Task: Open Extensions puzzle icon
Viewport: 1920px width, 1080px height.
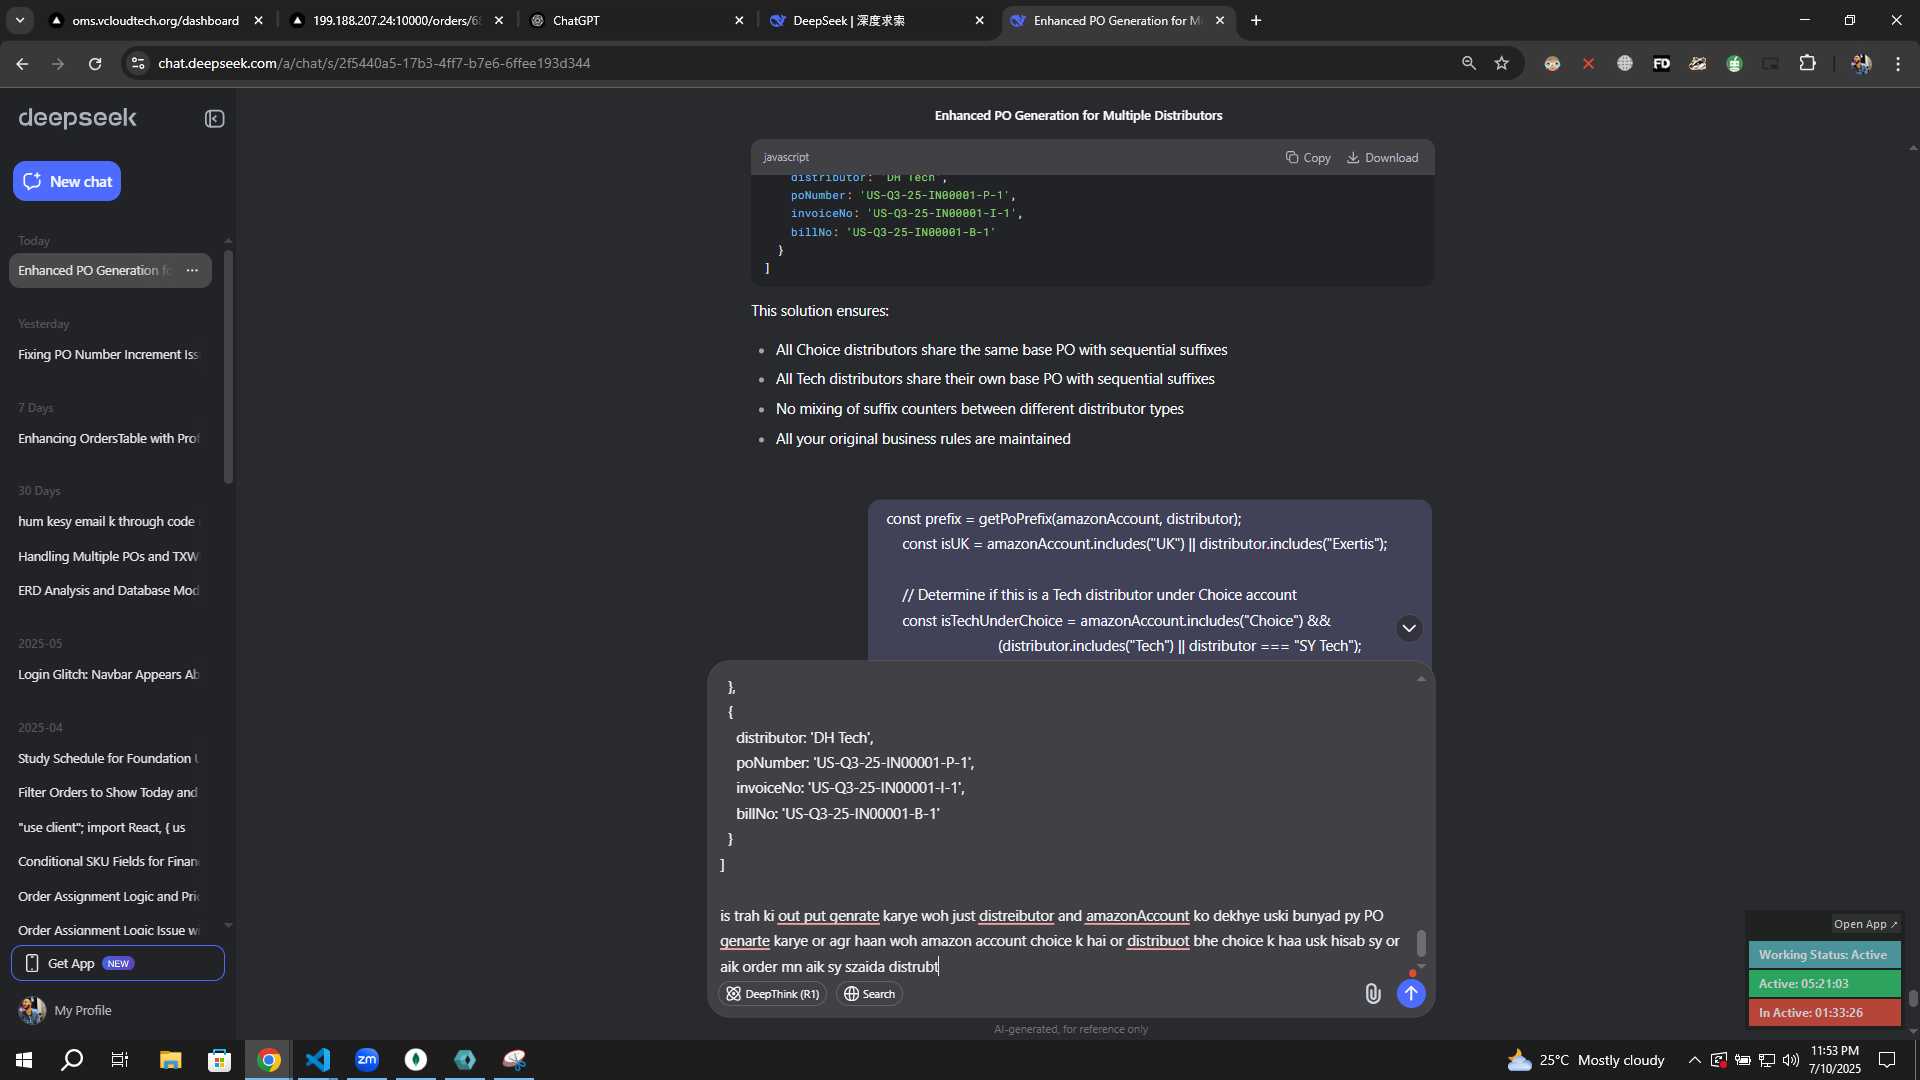Action: [1807, 63]
